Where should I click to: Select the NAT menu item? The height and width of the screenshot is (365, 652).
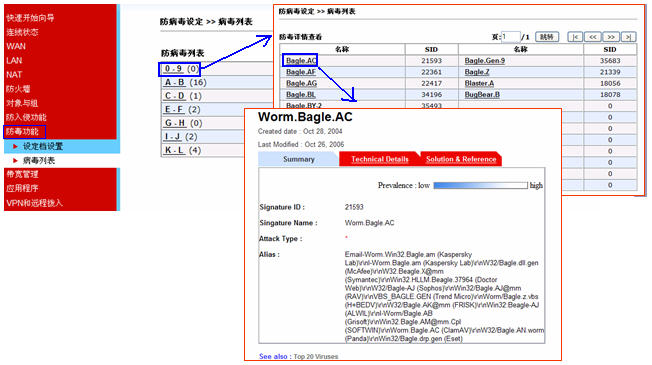[x=14, y=74]
